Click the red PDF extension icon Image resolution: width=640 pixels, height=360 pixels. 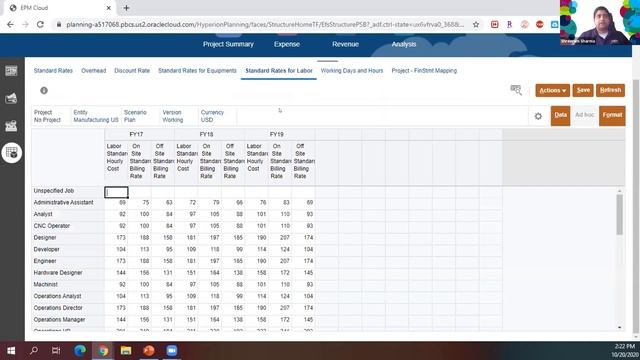[x=494, y=24]
